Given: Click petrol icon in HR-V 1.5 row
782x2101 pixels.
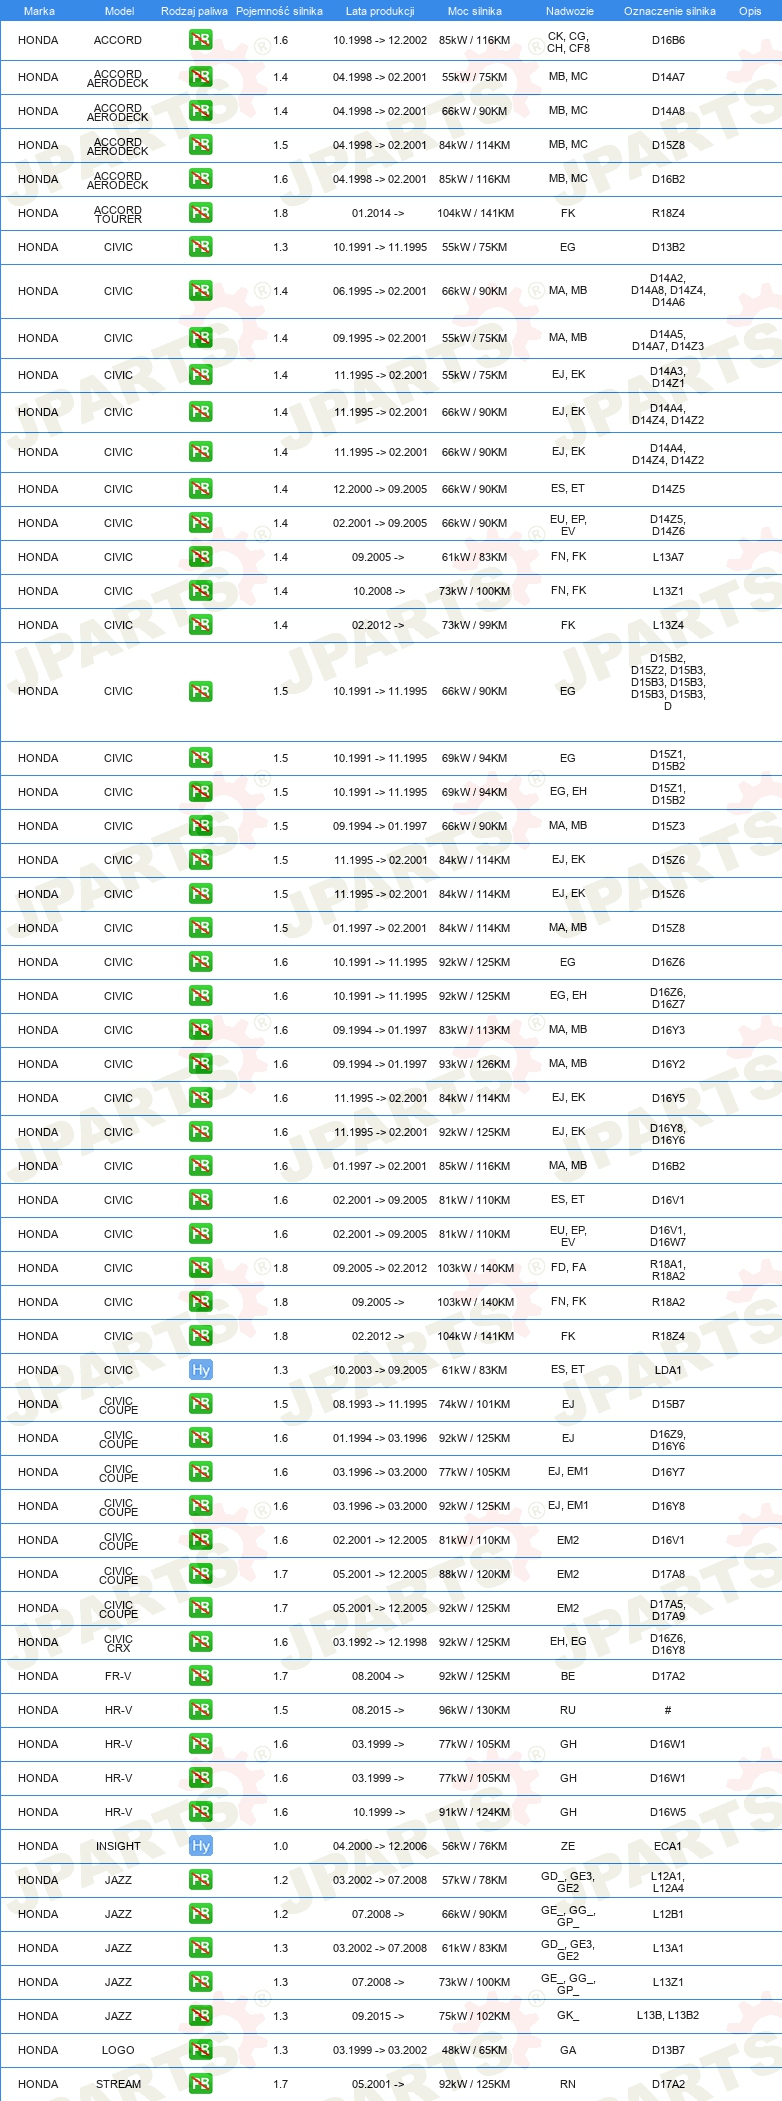Looking at the screenshot, I should 201,1710.
